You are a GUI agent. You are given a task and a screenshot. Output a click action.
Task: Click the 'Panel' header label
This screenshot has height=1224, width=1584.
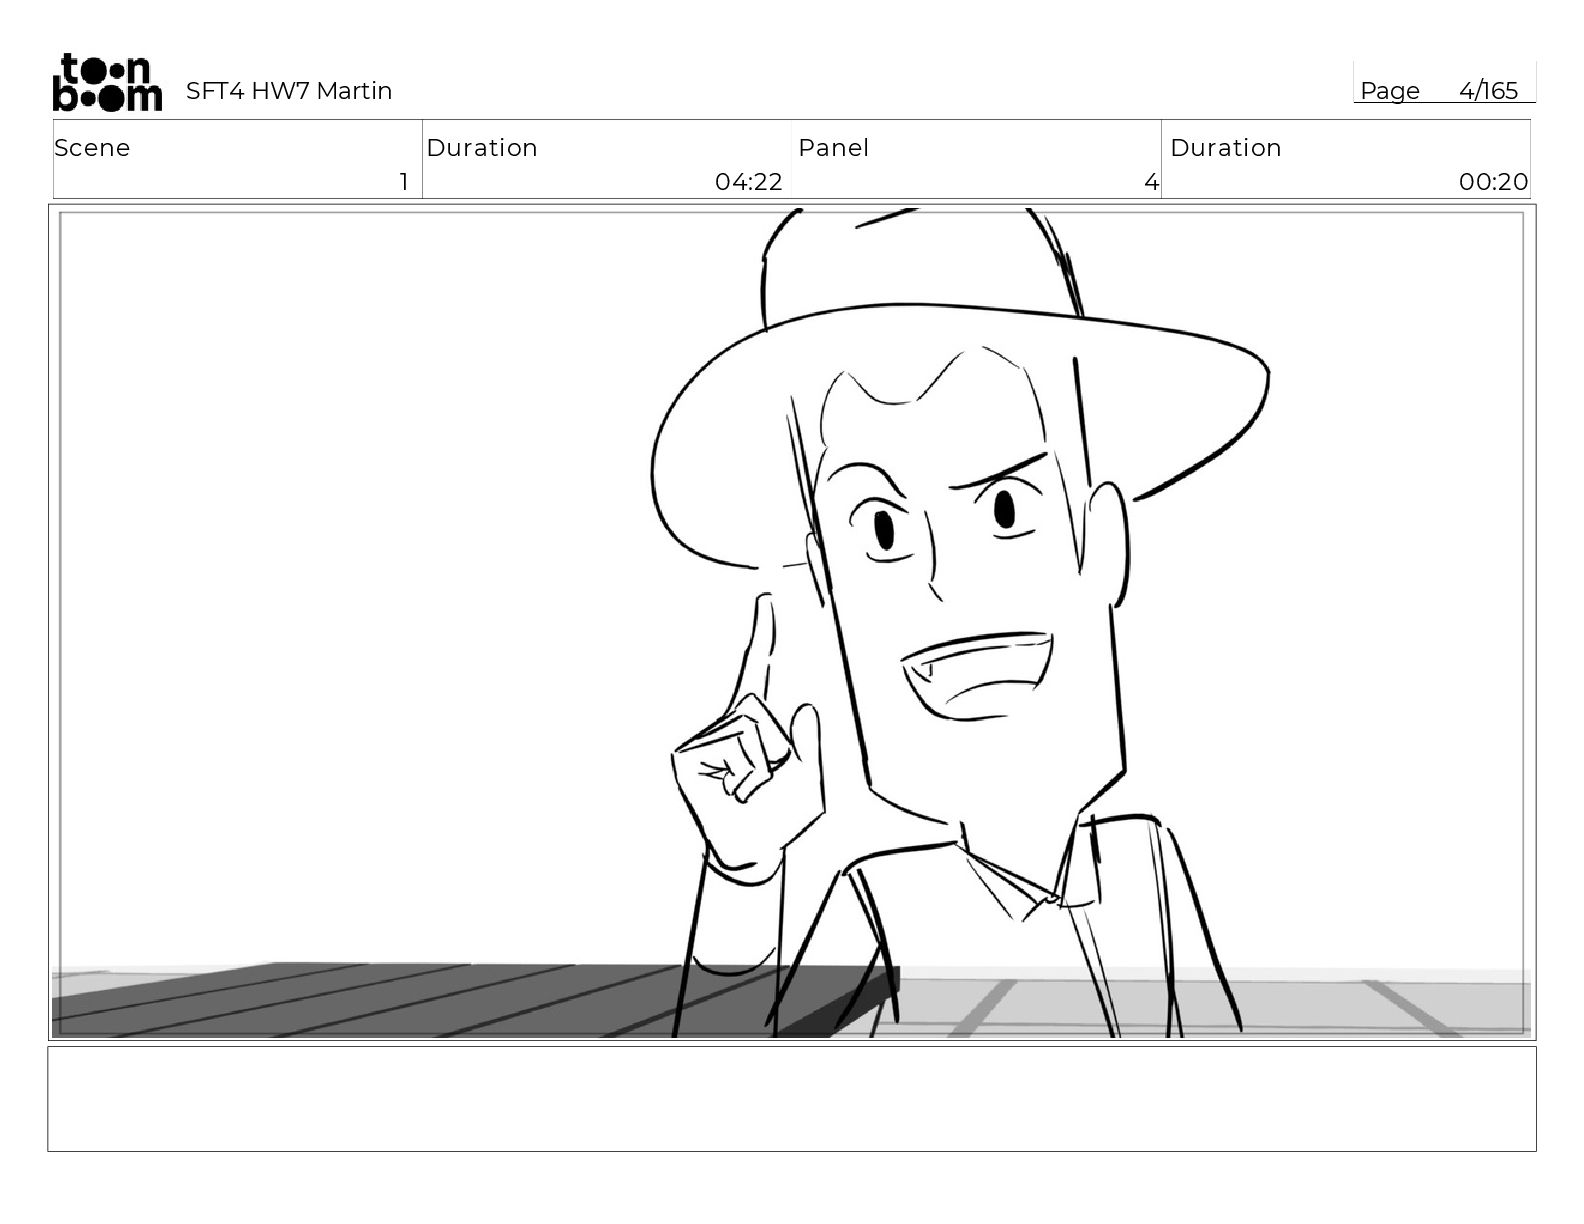833,148
